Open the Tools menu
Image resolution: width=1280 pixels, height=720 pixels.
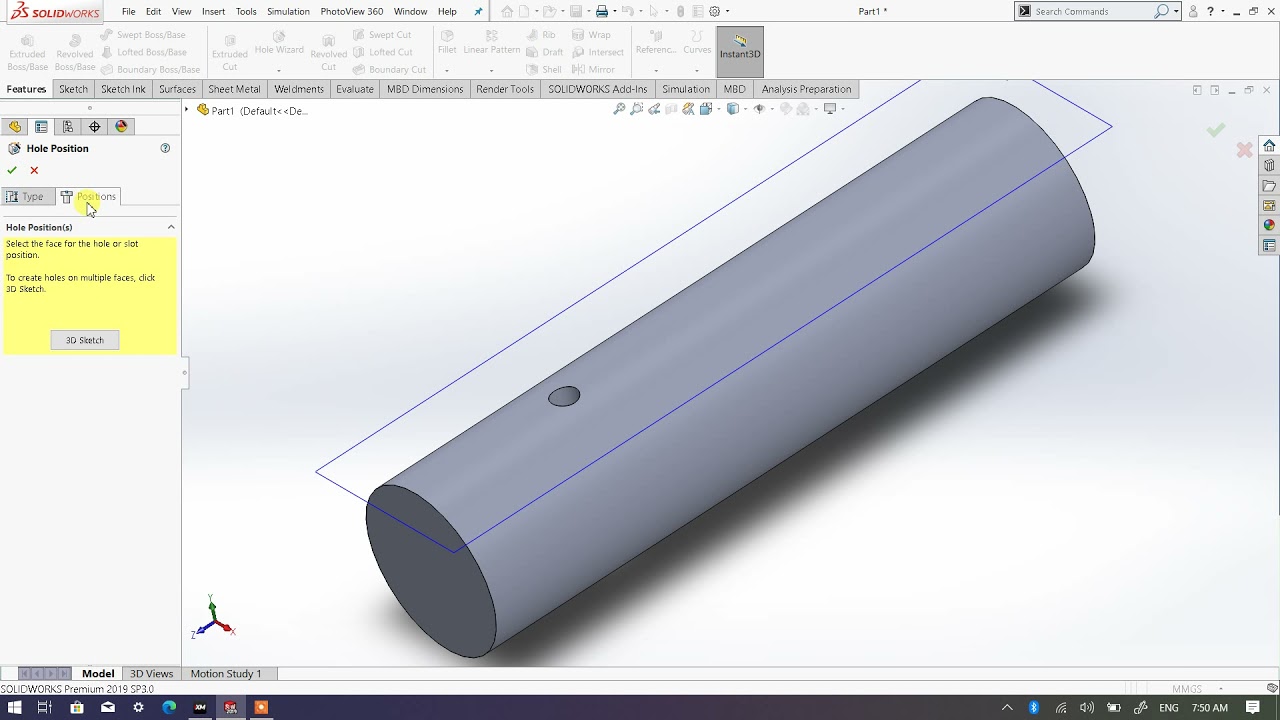(x=246, y=11)
